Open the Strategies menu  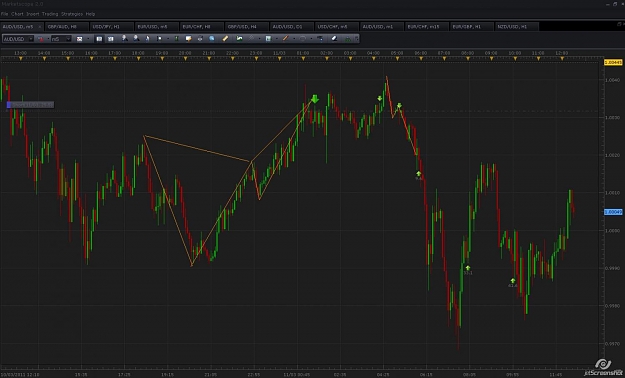pos(72,14)
